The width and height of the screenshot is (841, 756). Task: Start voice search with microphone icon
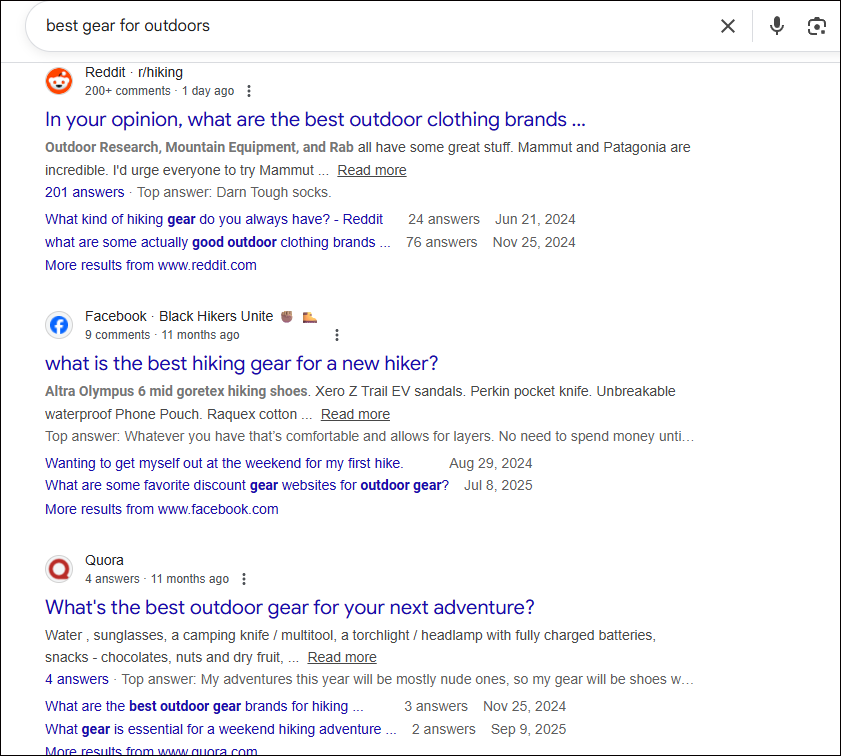pyautogui.click(x=777, y=26)
